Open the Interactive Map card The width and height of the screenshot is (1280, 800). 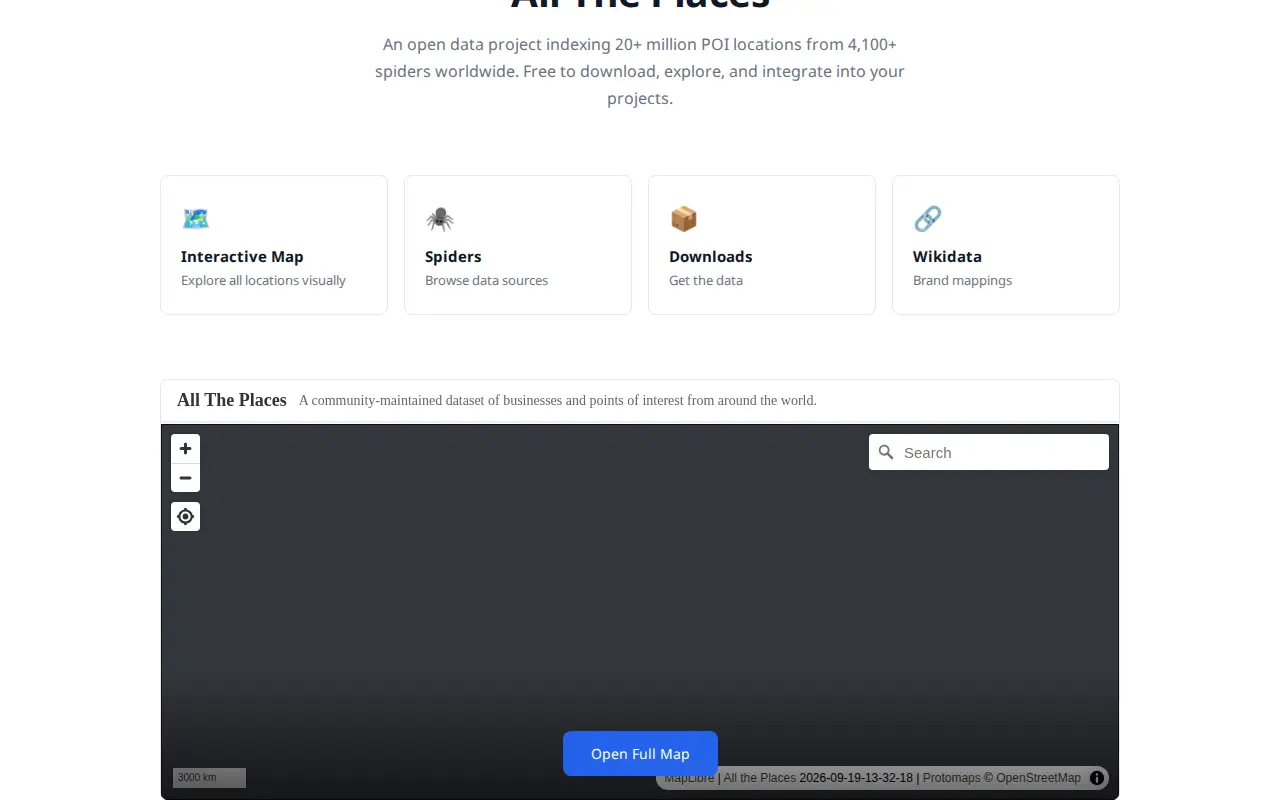[274, 245]
